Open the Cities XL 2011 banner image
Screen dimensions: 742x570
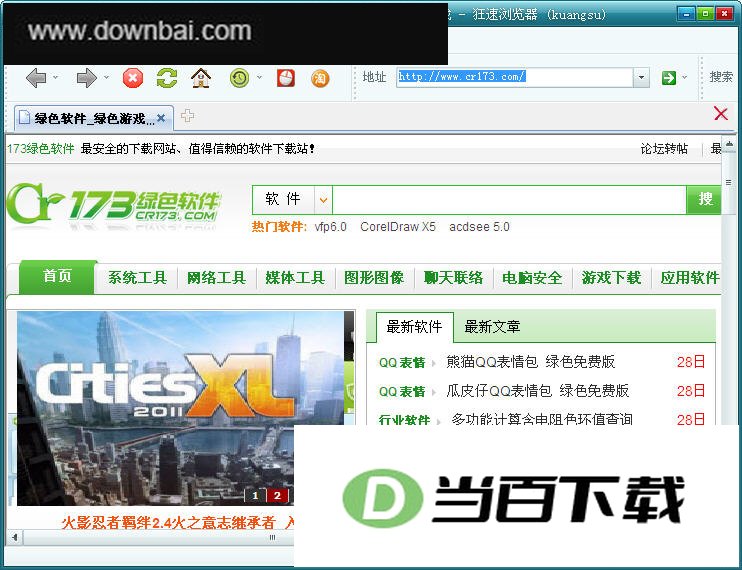[x=180, y=408]
